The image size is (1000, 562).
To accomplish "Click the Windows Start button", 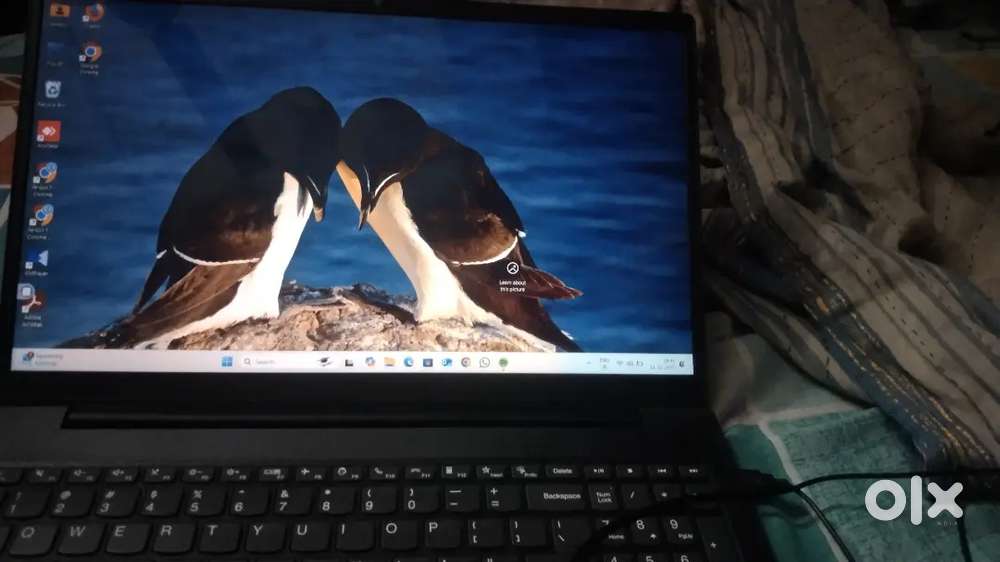I will click(x=227, y=362).
